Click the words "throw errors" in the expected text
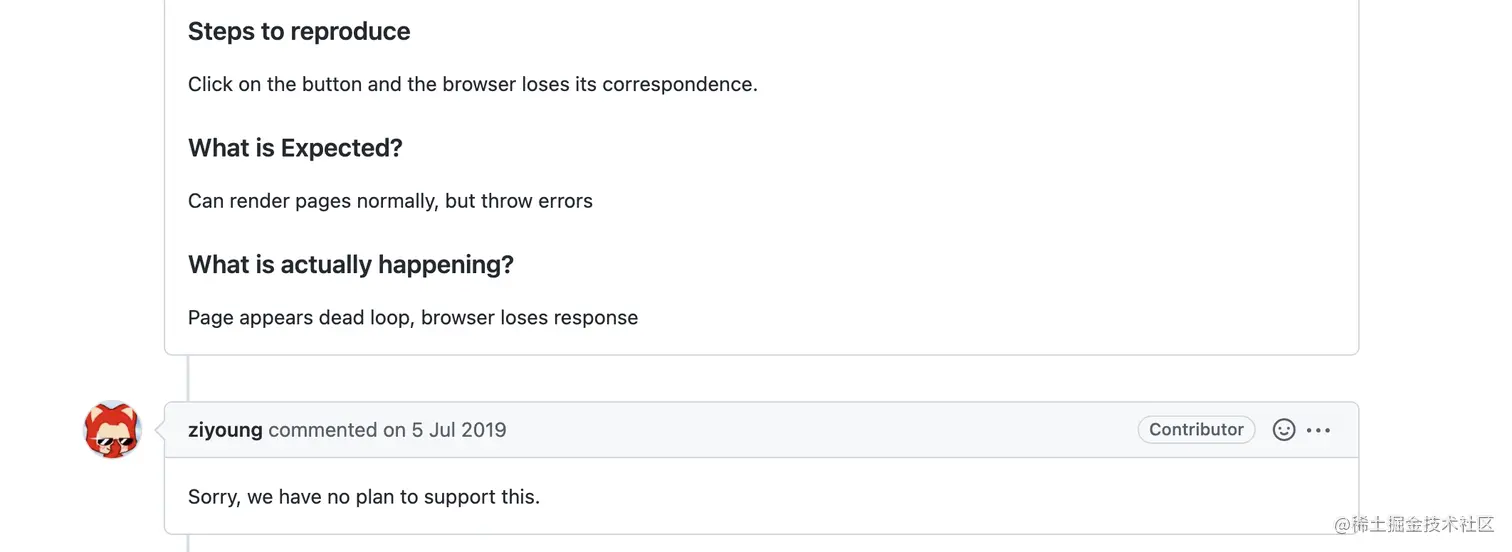The height and width of the screenshot is (552, 1512). [537, 201]
